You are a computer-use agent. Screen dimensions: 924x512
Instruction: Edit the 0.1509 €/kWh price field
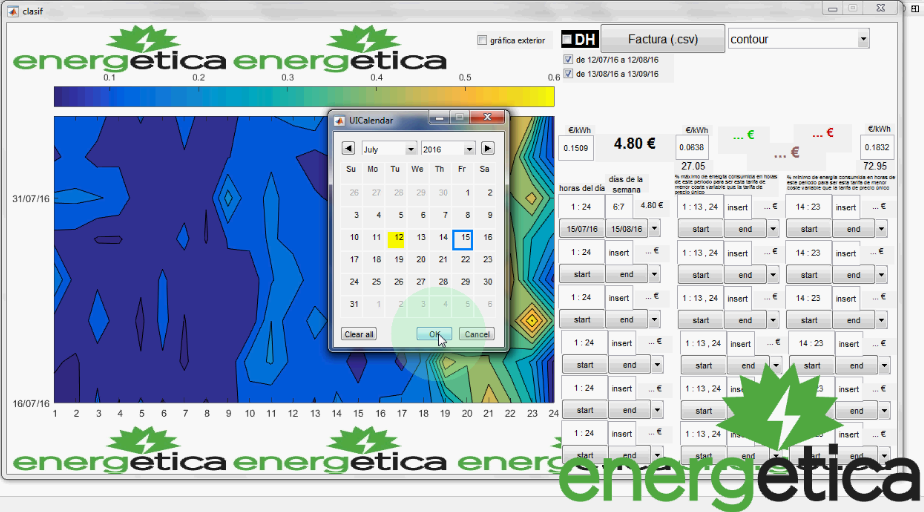pyautogui.click(x=576, y=148)
